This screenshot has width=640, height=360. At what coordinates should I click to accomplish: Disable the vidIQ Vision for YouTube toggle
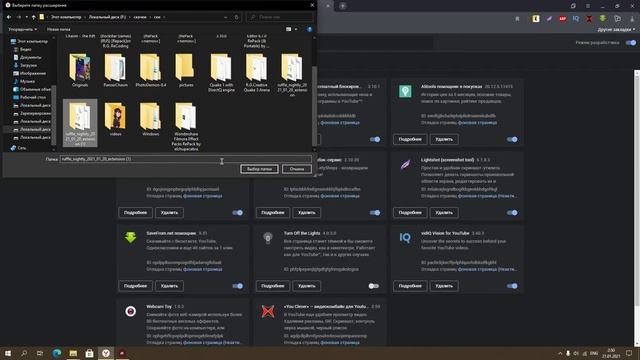pyautogui.click(x=512, y=286)
